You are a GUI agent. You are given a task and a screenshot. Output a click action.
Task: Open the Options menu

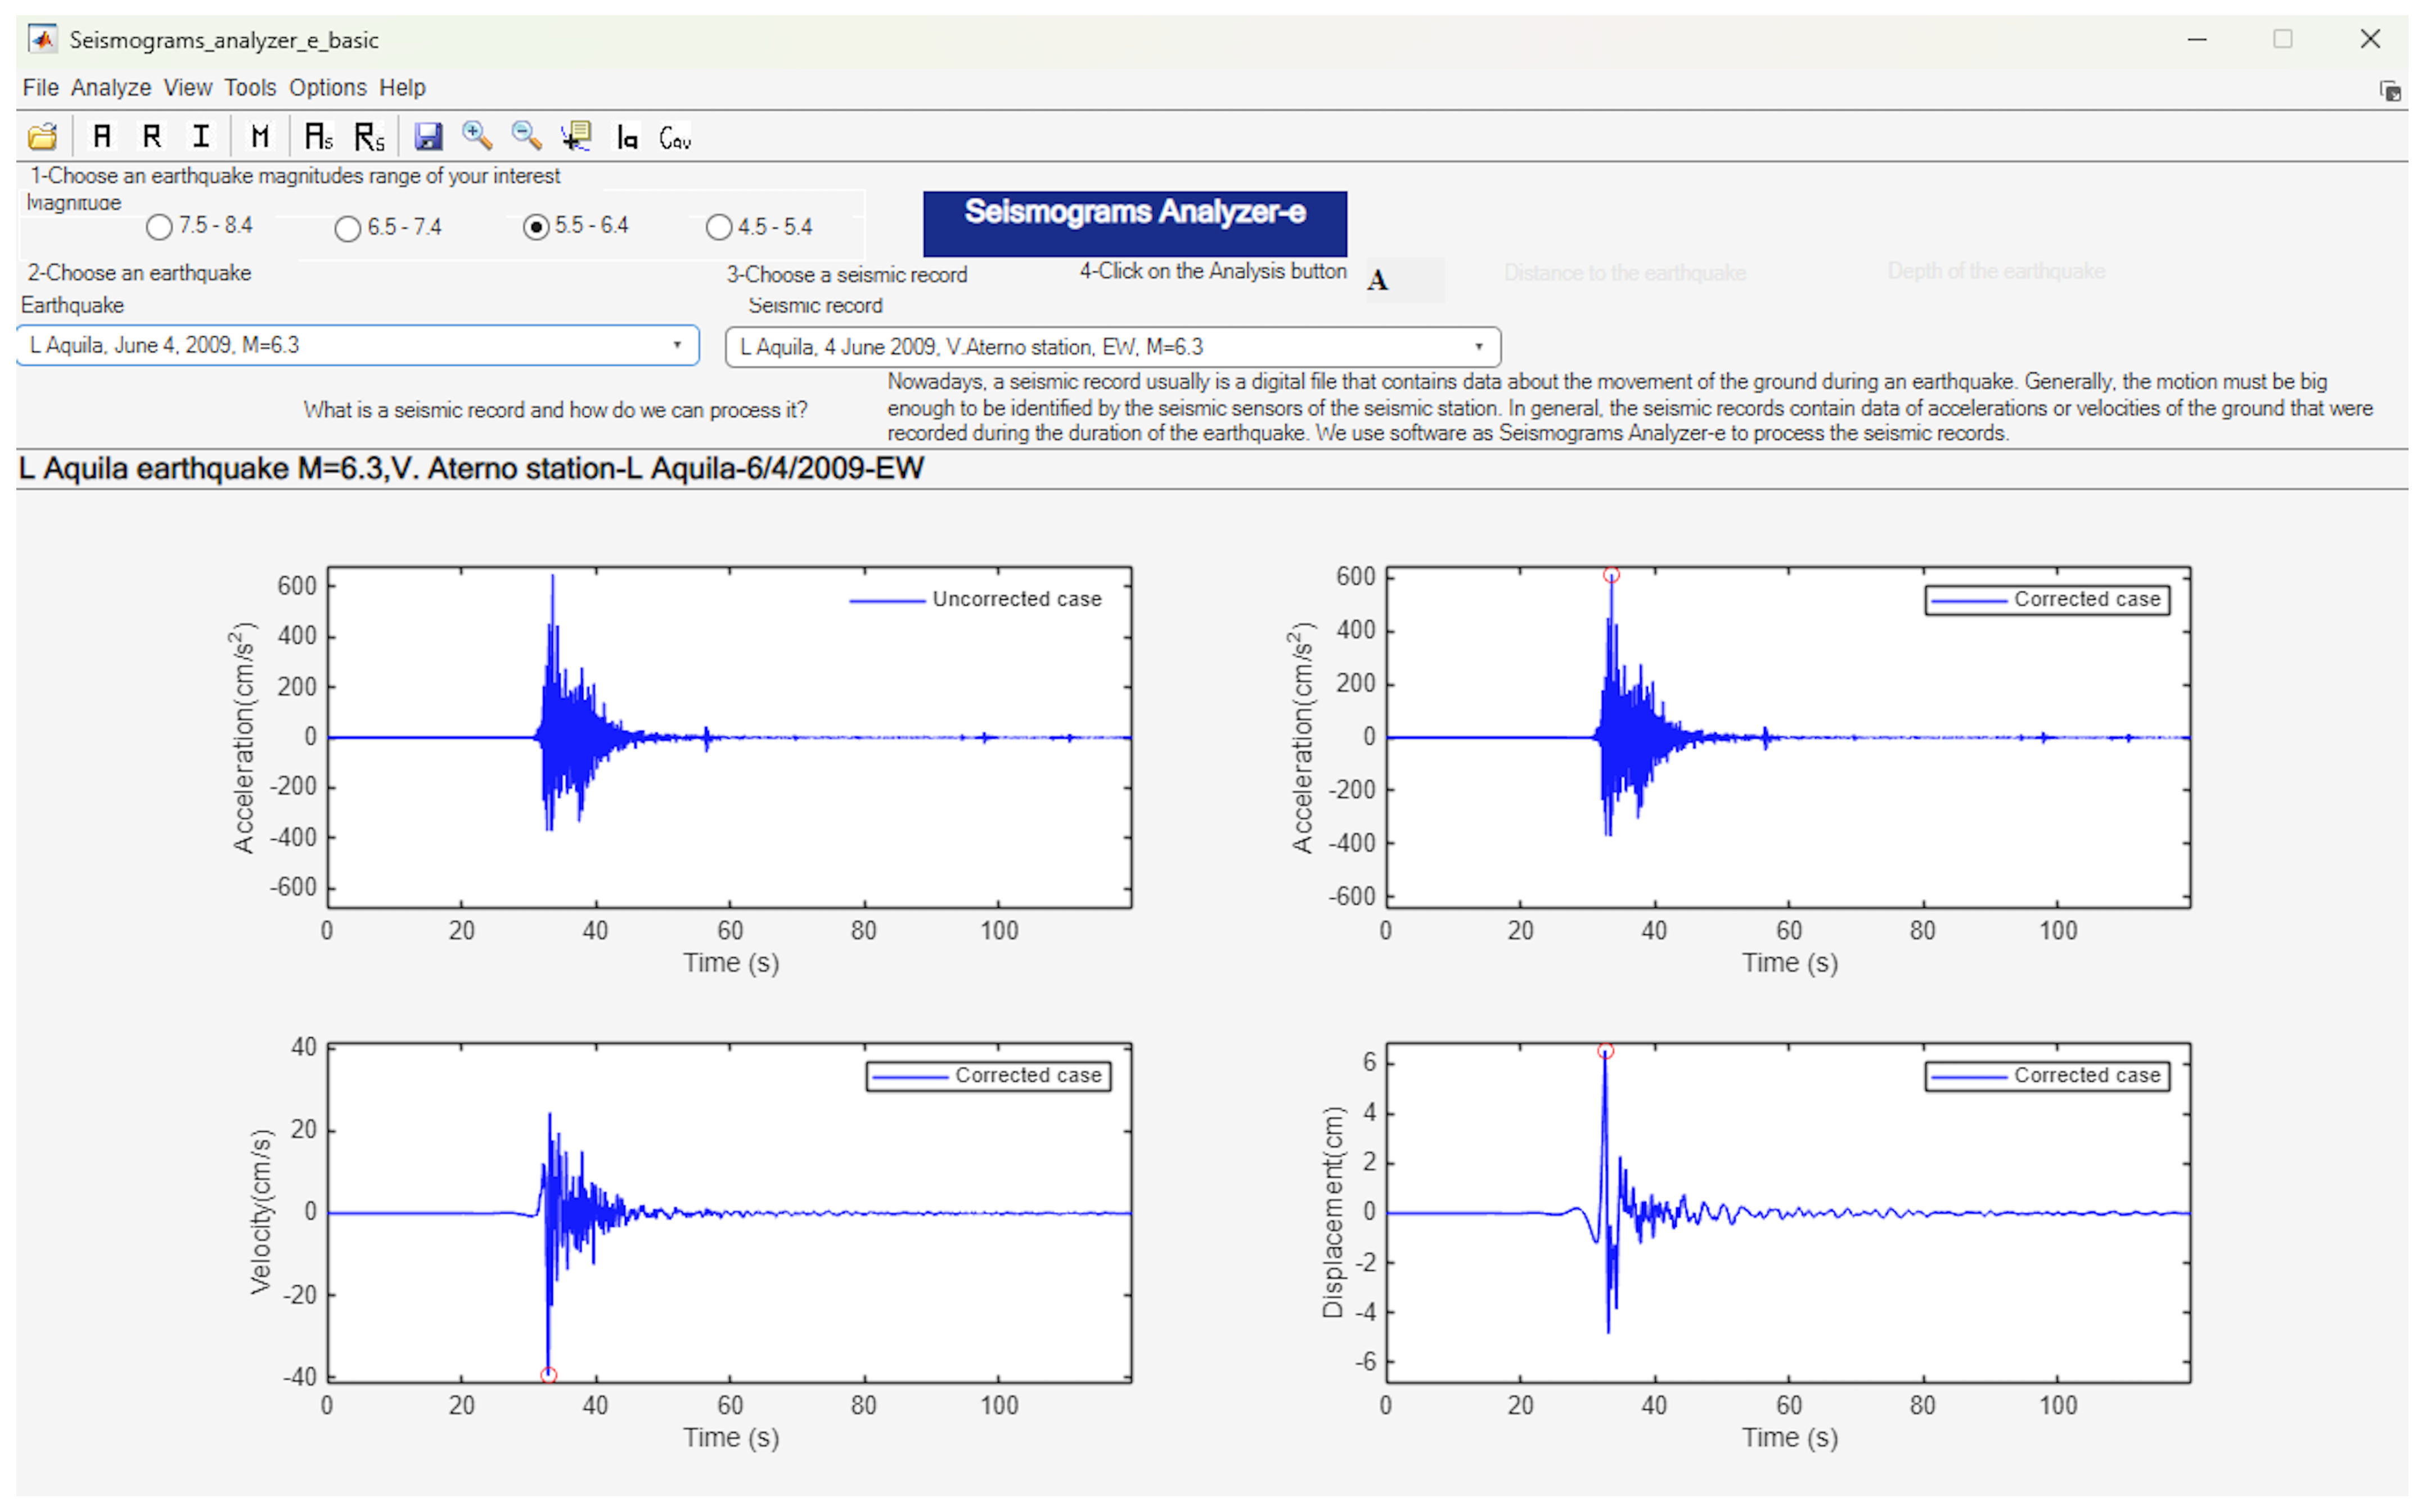327,88
